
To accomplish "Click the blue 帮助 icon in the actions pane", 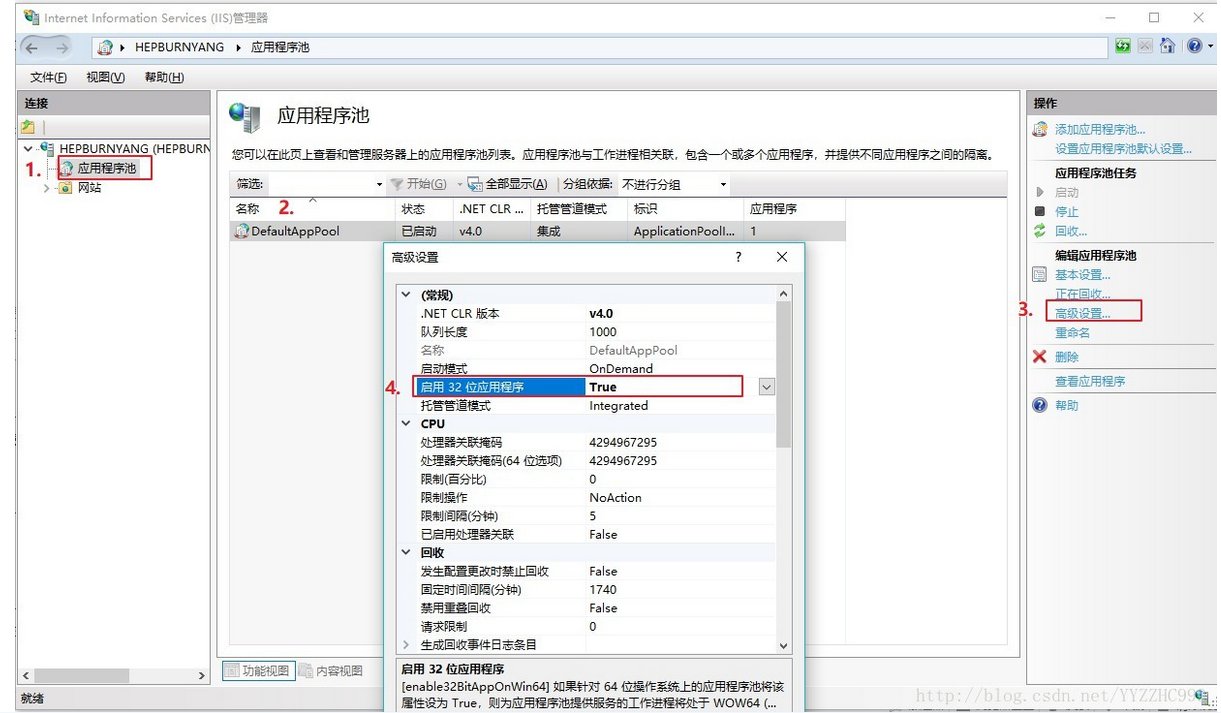I will pos(1040,405).
